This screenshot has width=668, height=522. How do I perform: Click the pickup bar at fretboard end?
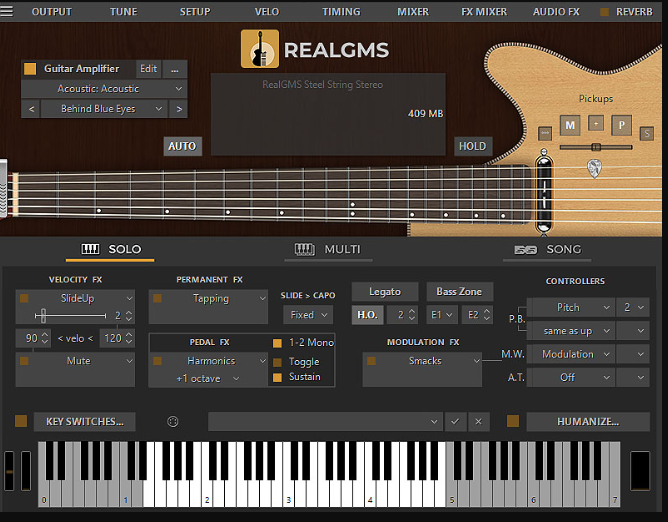(x=544, y=194)
